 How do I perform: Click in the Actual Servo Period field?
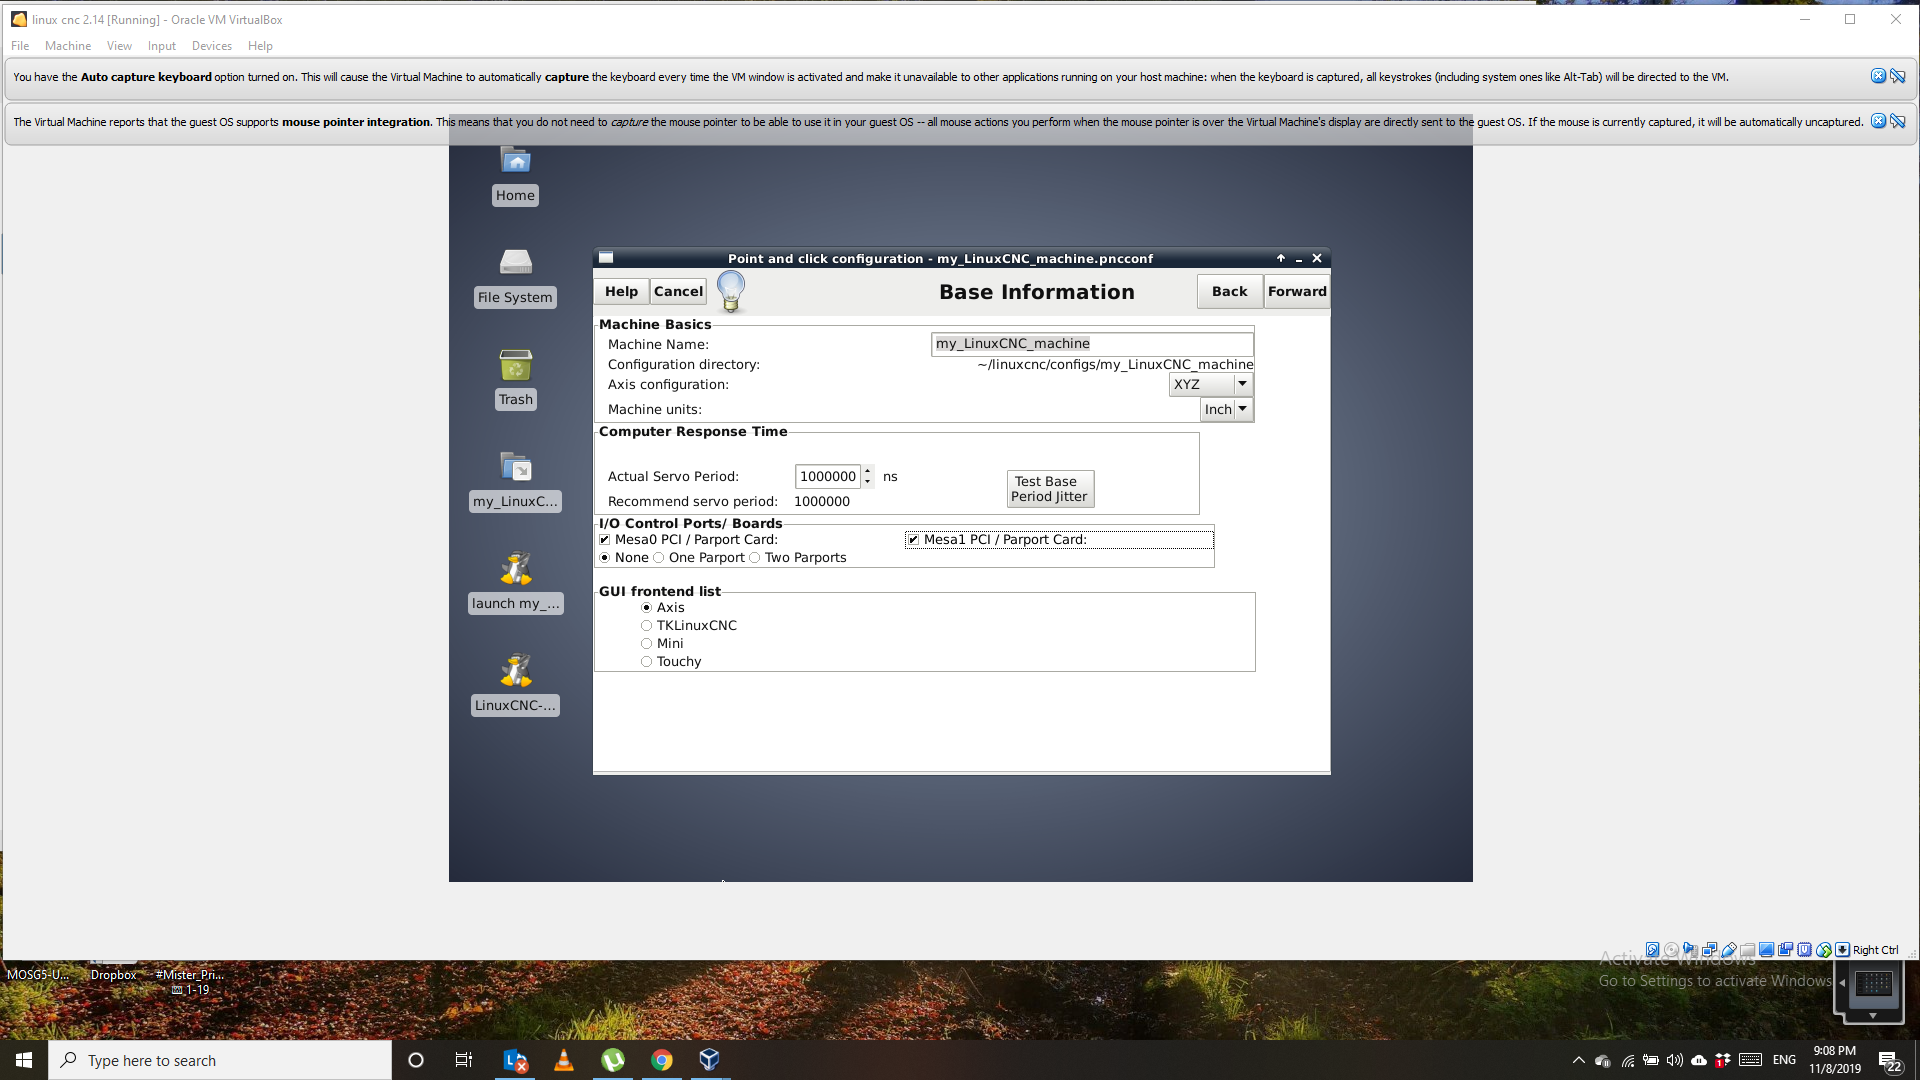click(x=827, y=476)
